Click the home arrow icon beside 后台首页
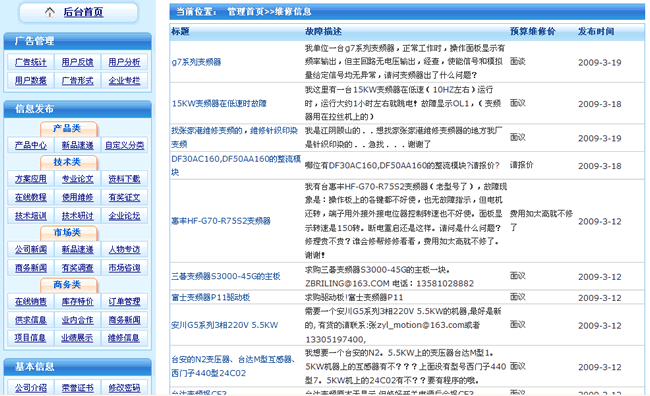The height and width of the screenshot is (396, 650). [x=50, y=12]
